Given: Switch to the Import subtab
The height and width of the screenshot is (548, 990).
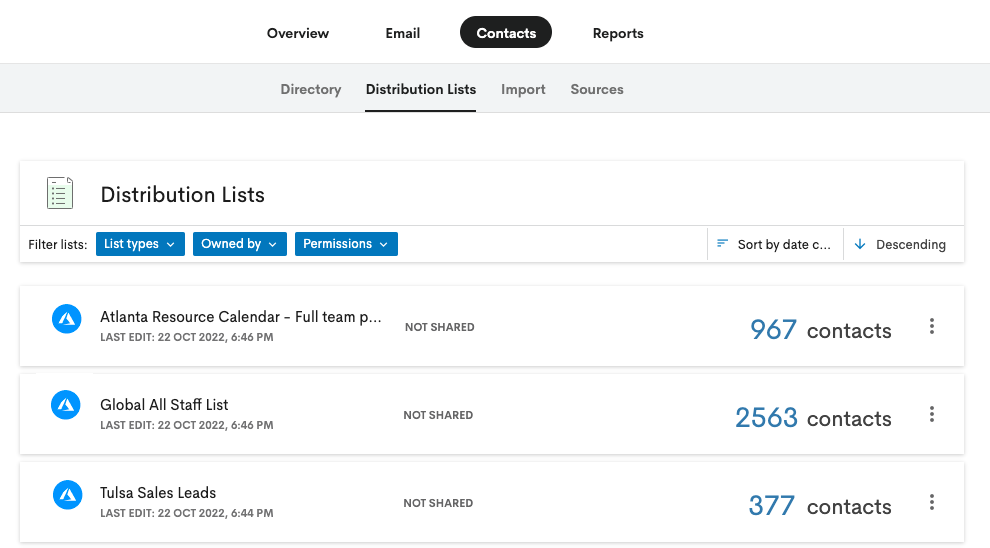Looking at the screenshot, I should 523,89.
